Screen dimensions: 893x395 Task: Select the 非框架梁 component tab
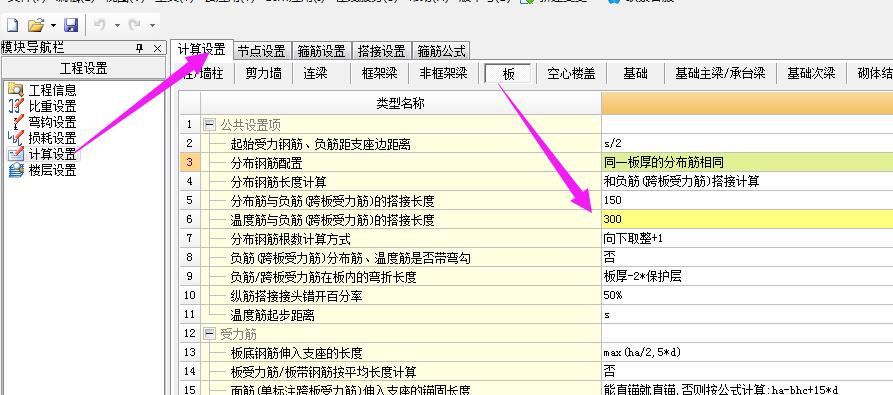click(x=443, y=73)
